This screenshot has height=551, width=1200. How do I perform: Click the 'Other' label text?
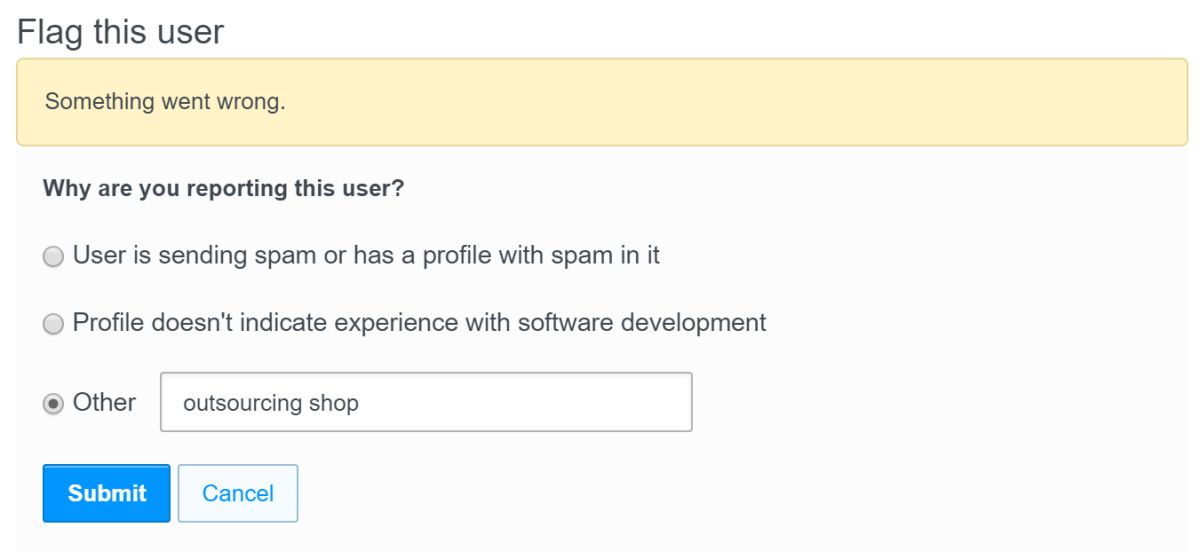pyautogui.click(x=105, y=402)
